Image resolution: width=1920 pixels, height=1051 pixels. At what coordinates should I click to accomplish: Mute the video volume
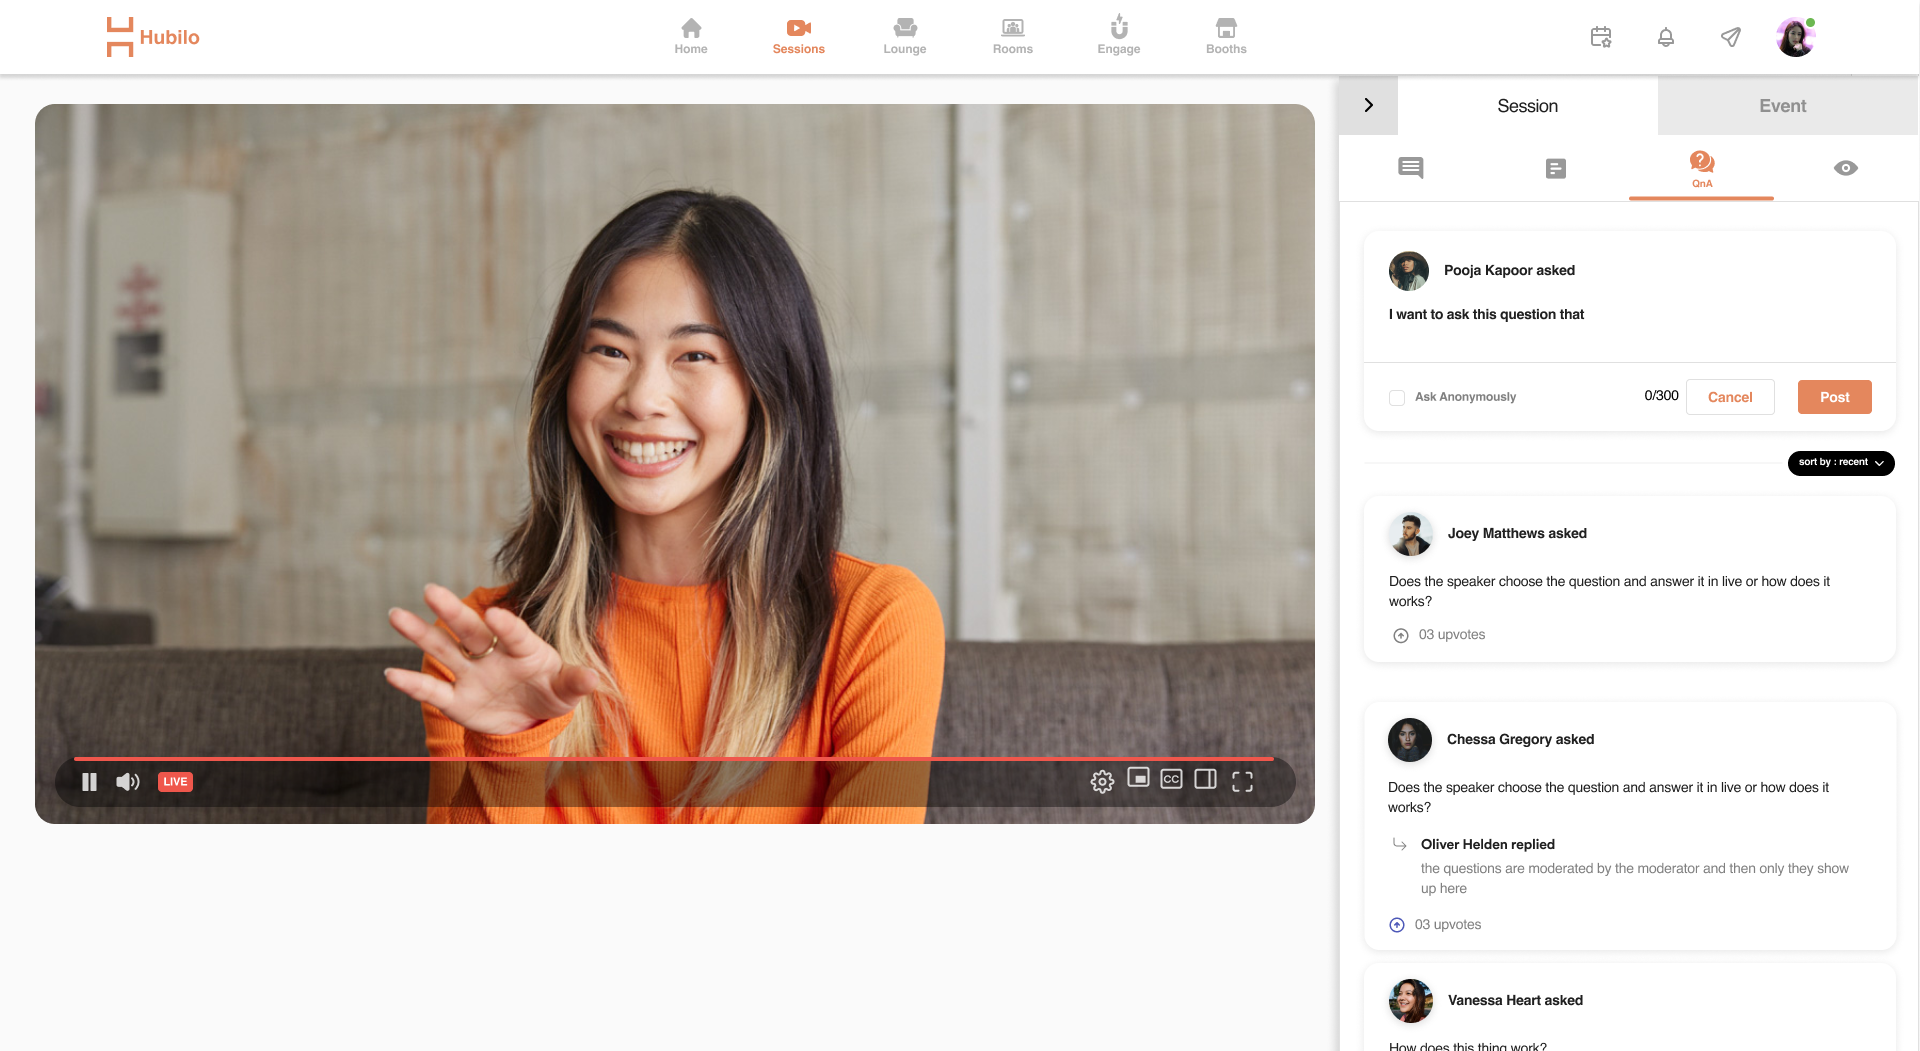click(128, 782)
